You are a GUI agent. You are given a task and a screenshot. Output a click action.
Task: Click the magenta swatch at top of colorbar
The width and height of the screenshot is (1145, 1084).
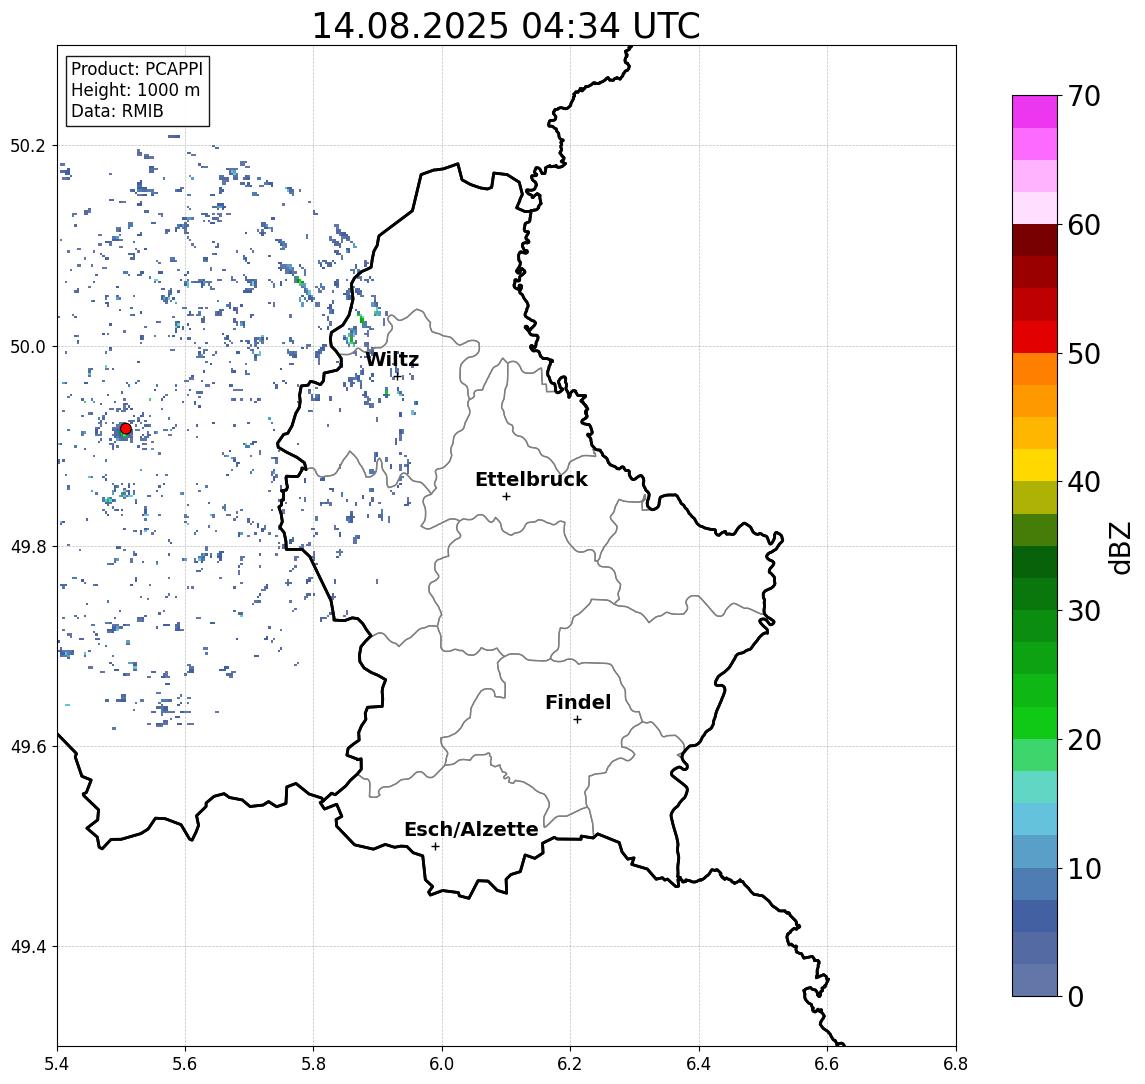(1035, 112)
